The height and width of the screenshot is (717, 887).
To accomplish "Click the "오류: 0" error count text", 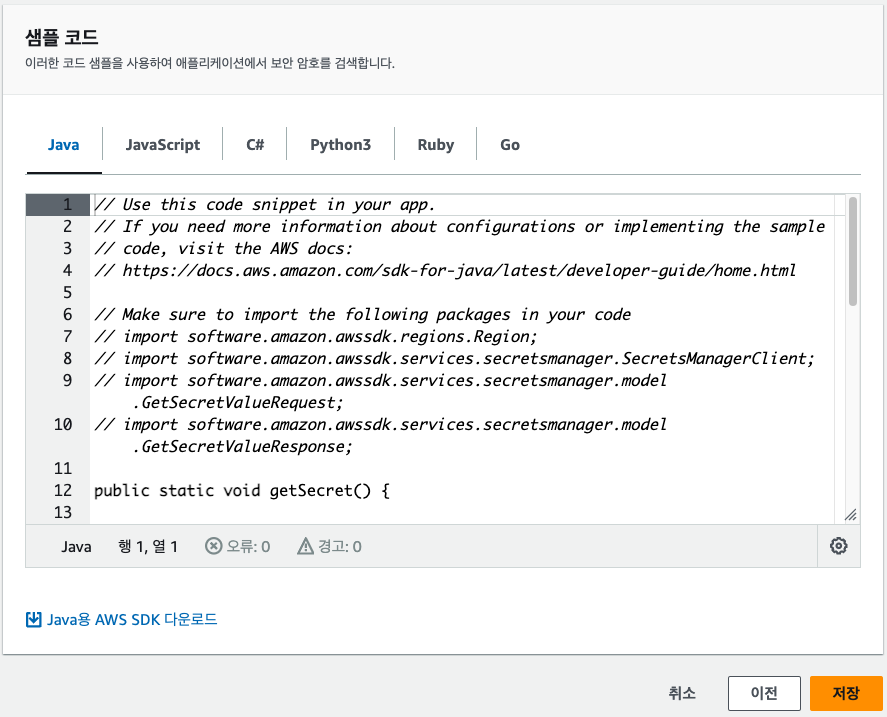I will (x=248, y=547).
